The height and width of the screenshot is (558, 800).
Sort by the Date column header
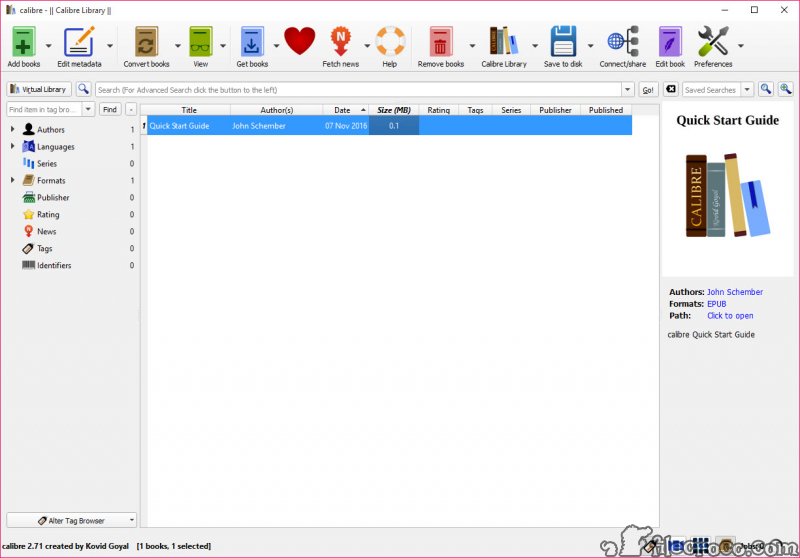pyautogui.click(x=346, y=110)
